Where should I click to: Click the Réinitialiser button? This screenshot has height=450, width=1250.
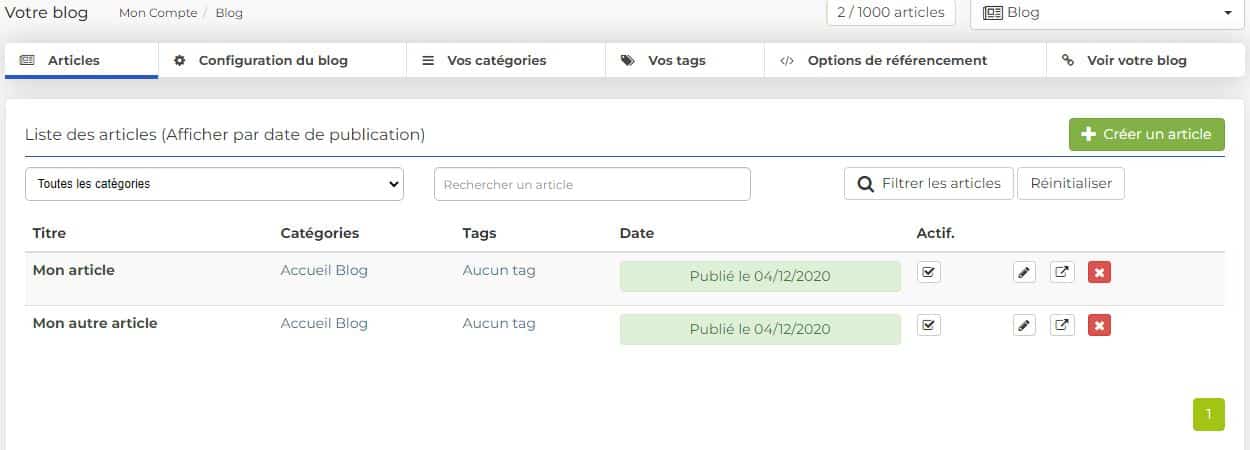[1071, 184]
